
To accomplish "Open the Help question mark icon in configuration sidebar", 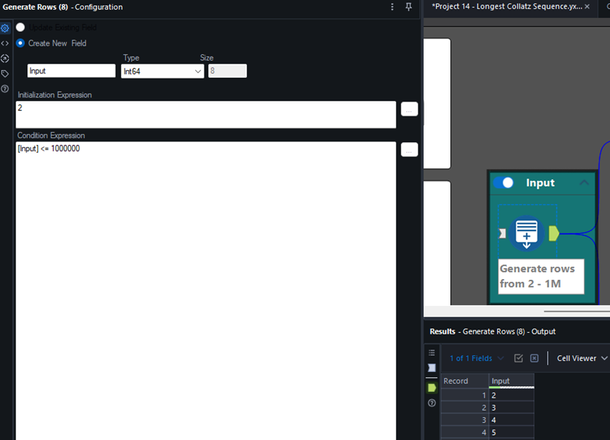I will tap(5, 89).
